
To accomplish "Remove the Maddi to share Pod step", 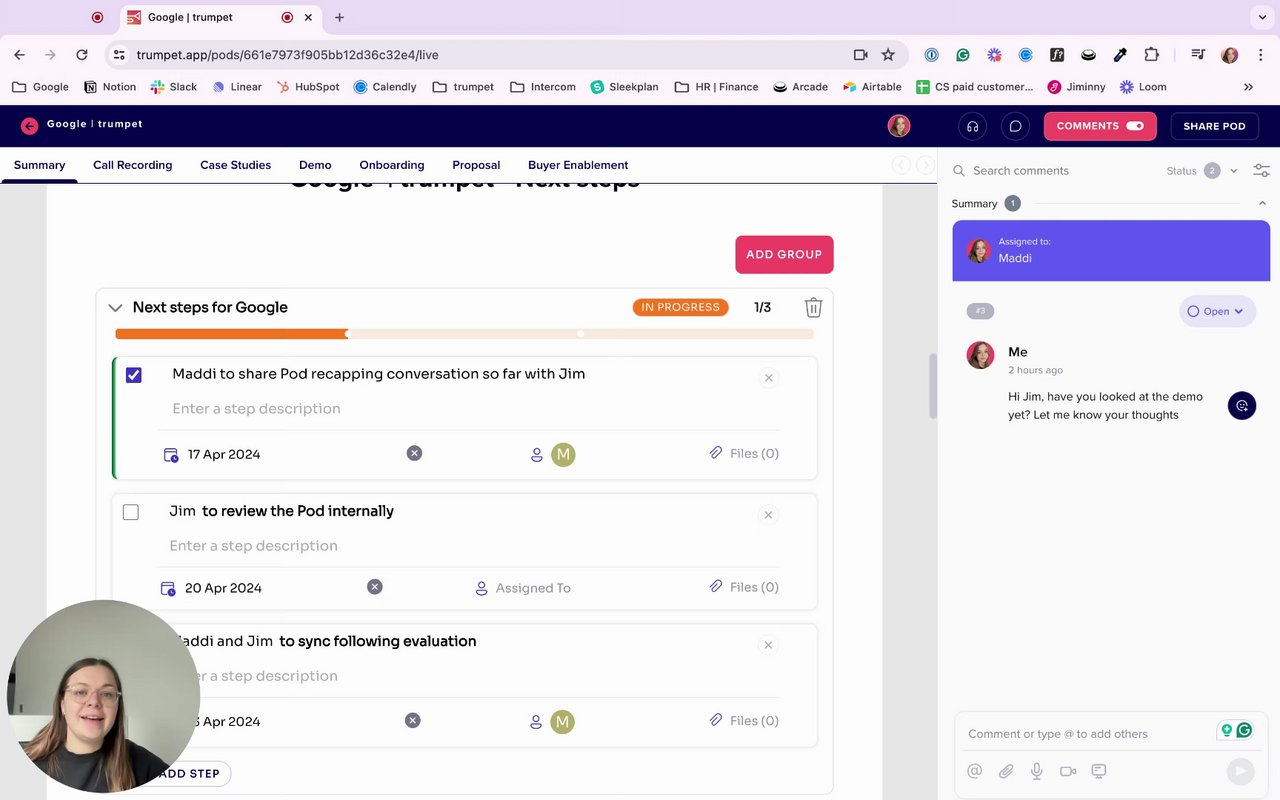I will (768, 378).
